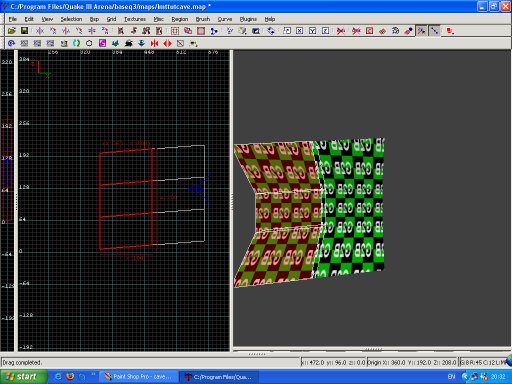Switch to the C:/Program Files/Qua... taskbar window
This screenshot has width=512, height=384.
(x=219, y=377)
